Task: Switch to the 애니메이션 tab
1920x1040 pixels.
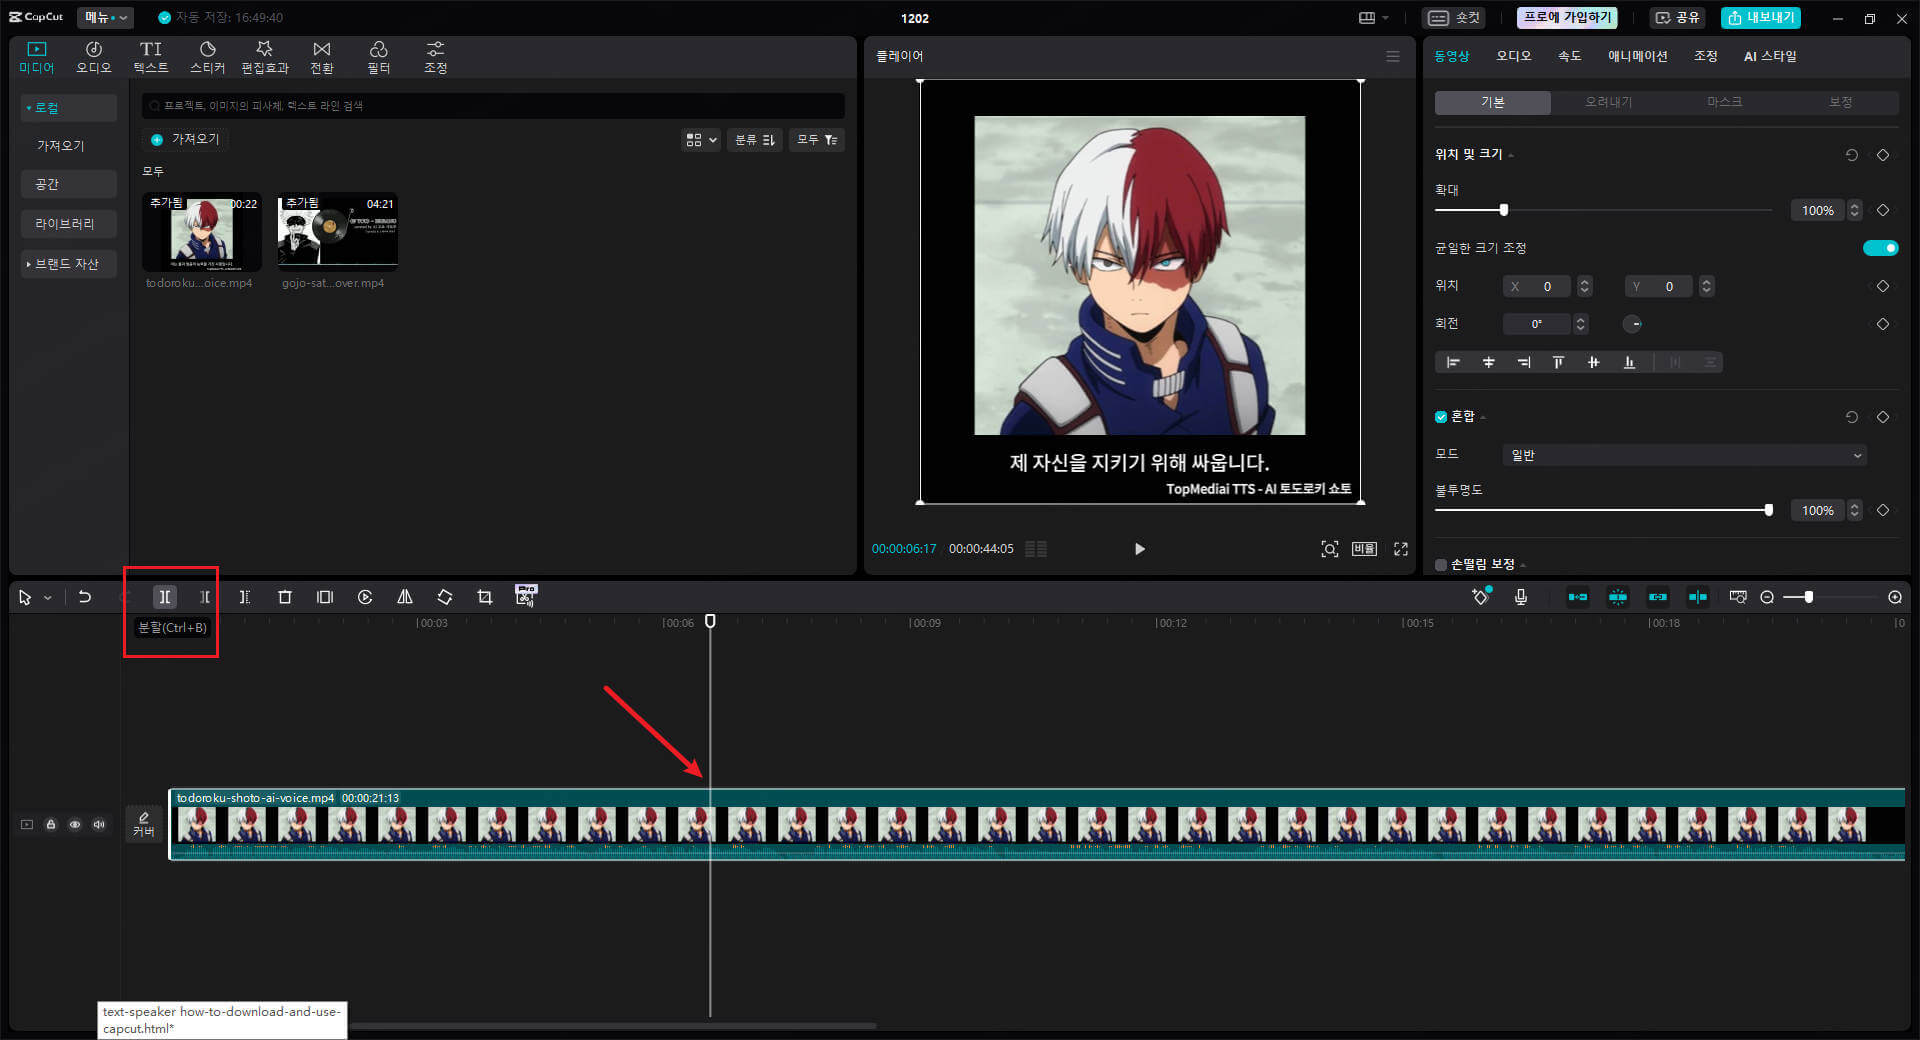Action: coord(1637,56)
